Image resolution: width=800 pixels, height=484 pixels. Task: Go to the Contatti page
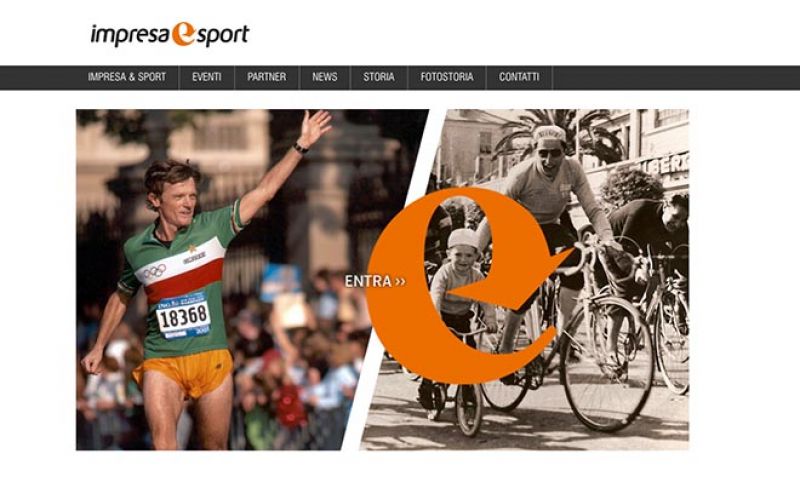[x=519, y=77]
